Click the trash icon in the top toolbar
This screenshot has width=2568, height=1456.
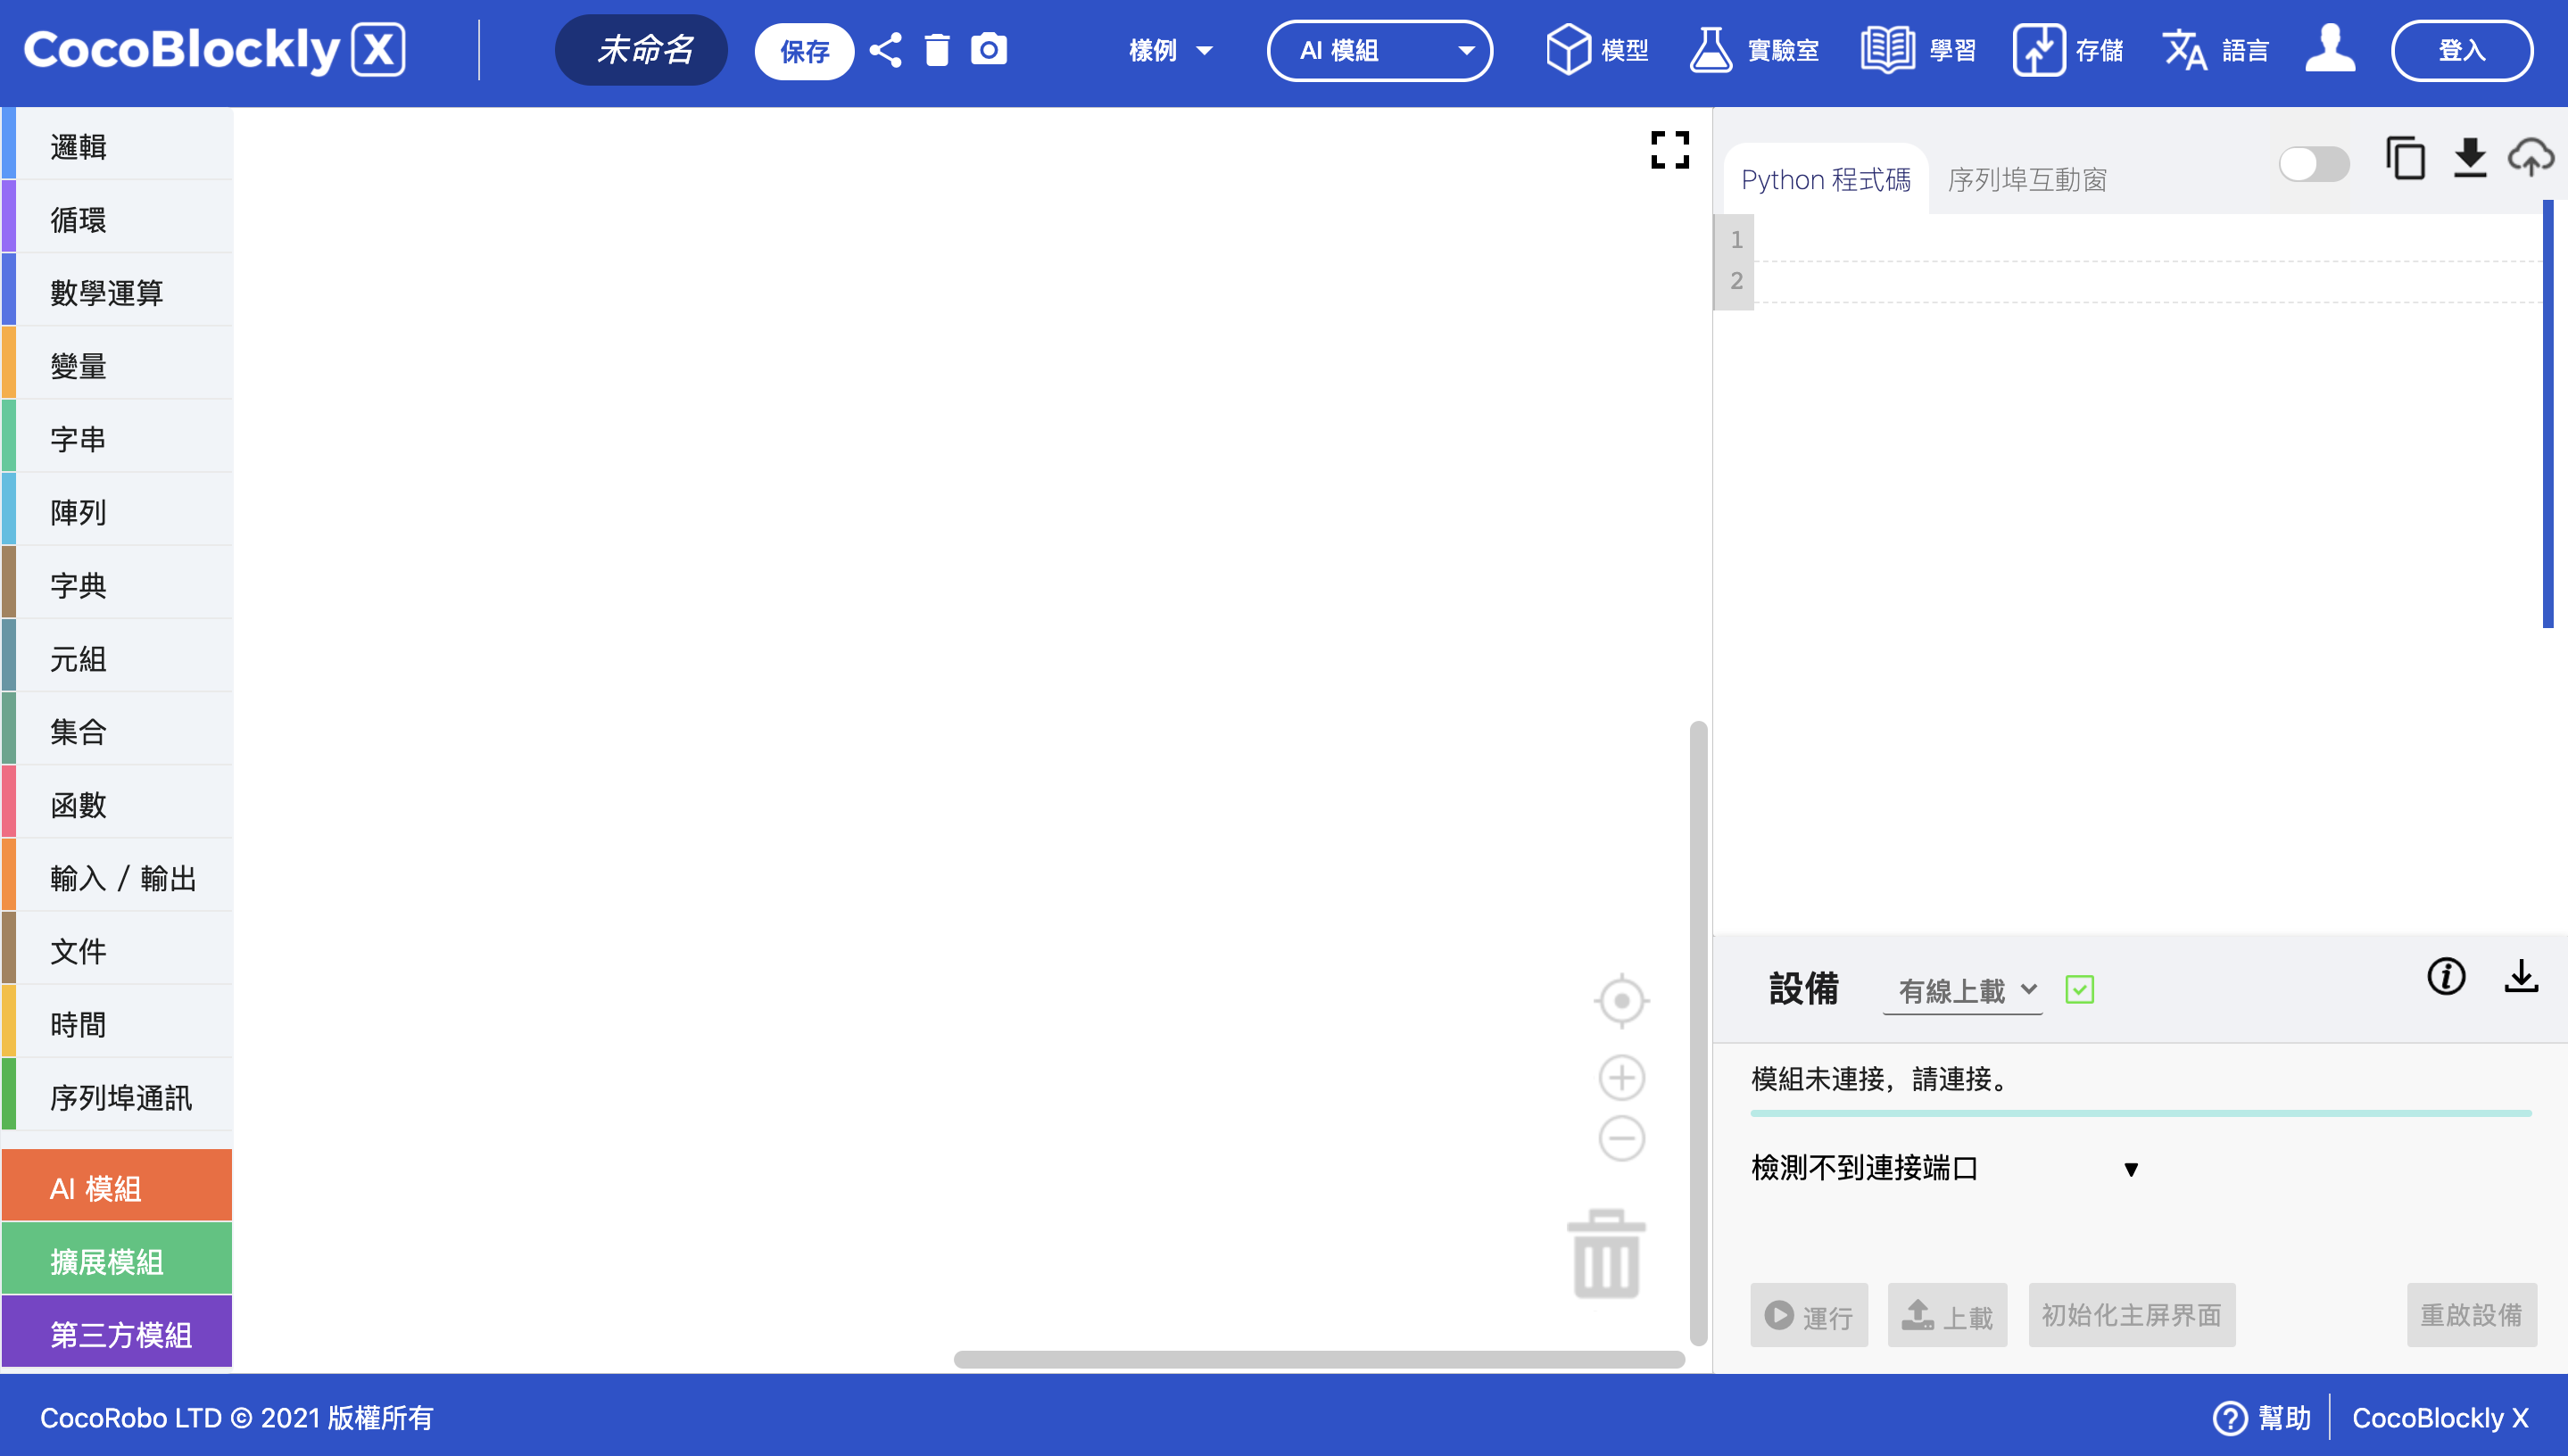pos(937,49)
